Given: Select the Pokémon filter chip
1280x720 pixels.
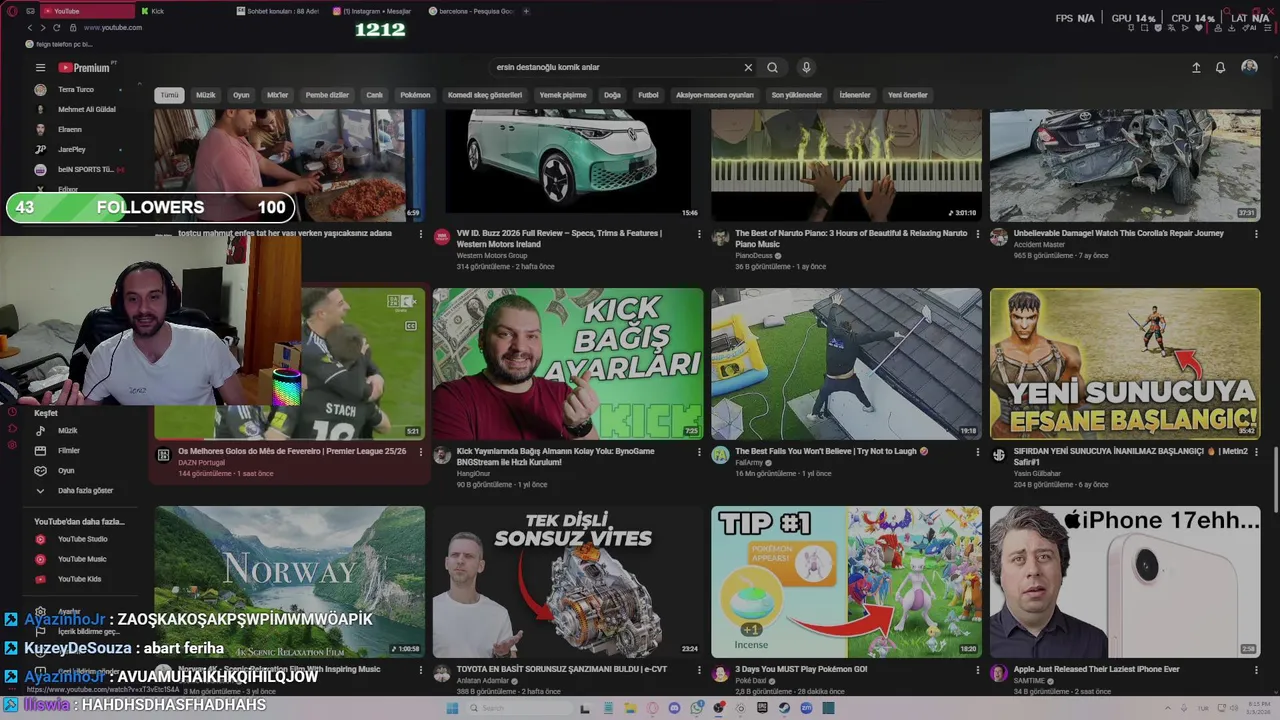Looking at the screenshot, I should coord(415,95).
